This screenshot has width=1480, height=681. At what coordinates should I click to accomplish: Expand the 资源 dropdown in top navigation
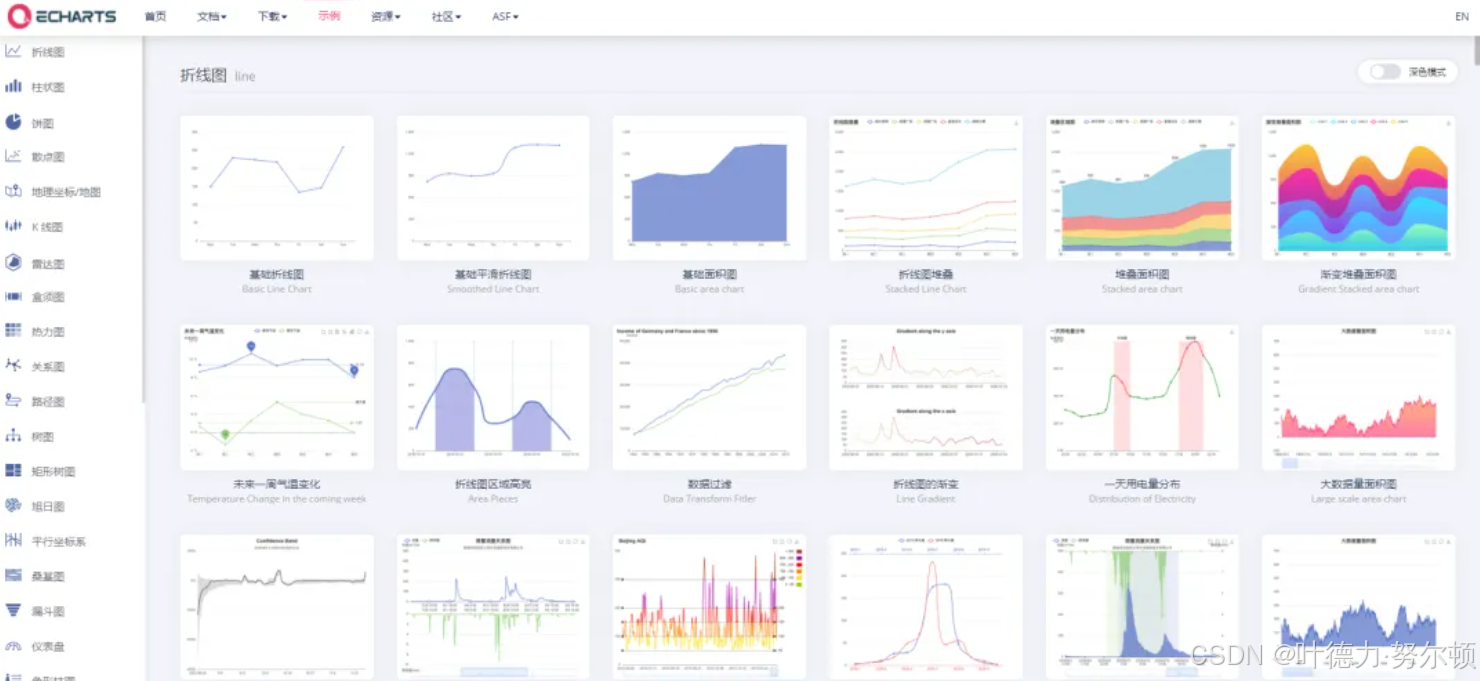click(x=385, y=16)
